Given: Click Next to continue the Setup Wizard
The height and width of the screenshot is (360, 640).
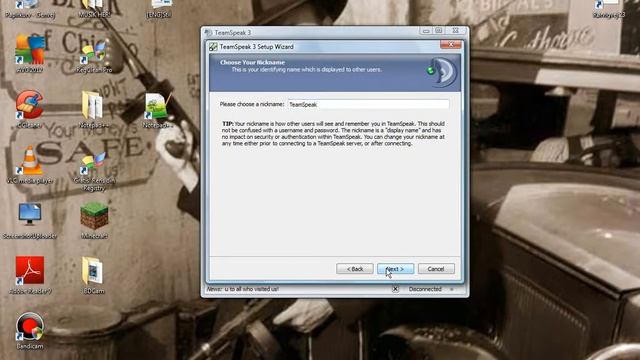Looking at the screenshot, I should (x=395, y=269).
